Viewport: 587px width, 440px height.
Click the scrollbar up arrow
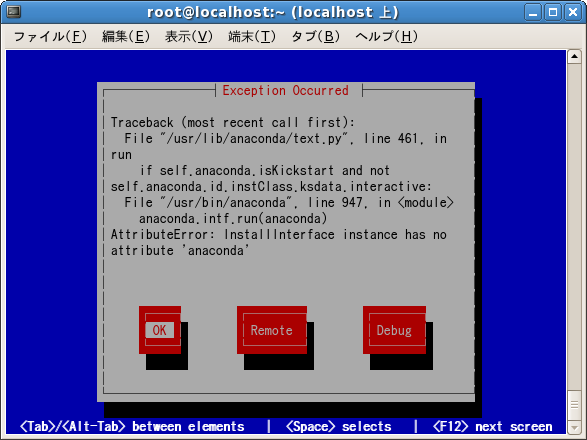tap(574, 57)
